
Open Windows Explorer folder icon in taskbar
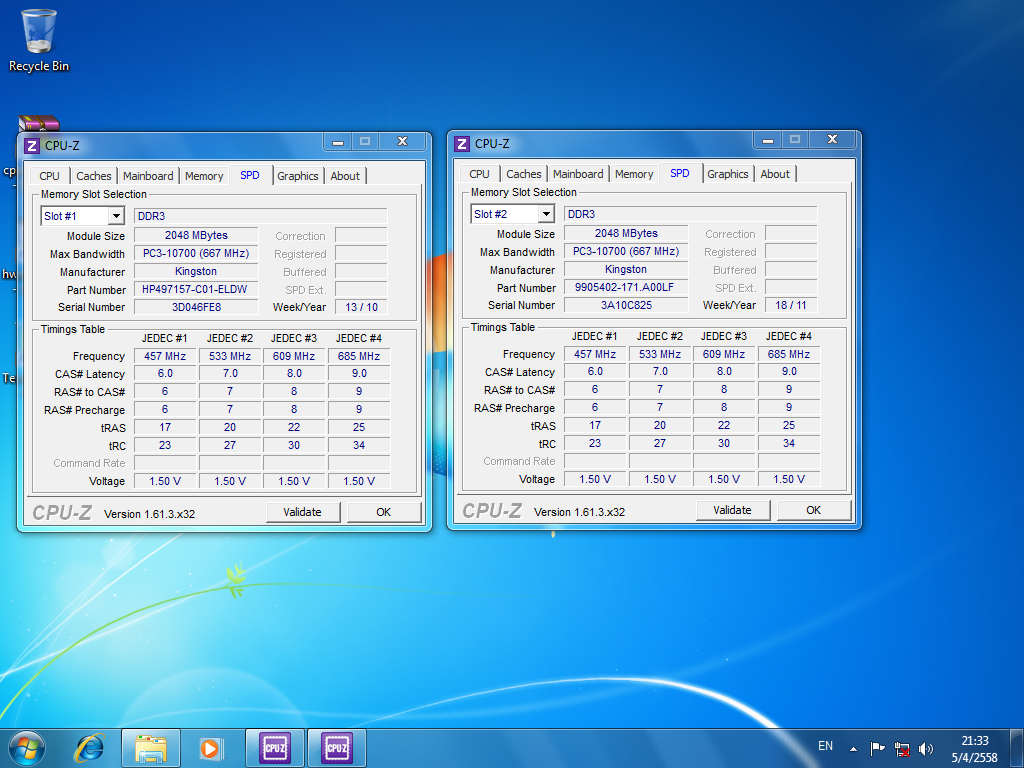coord(151,747)
